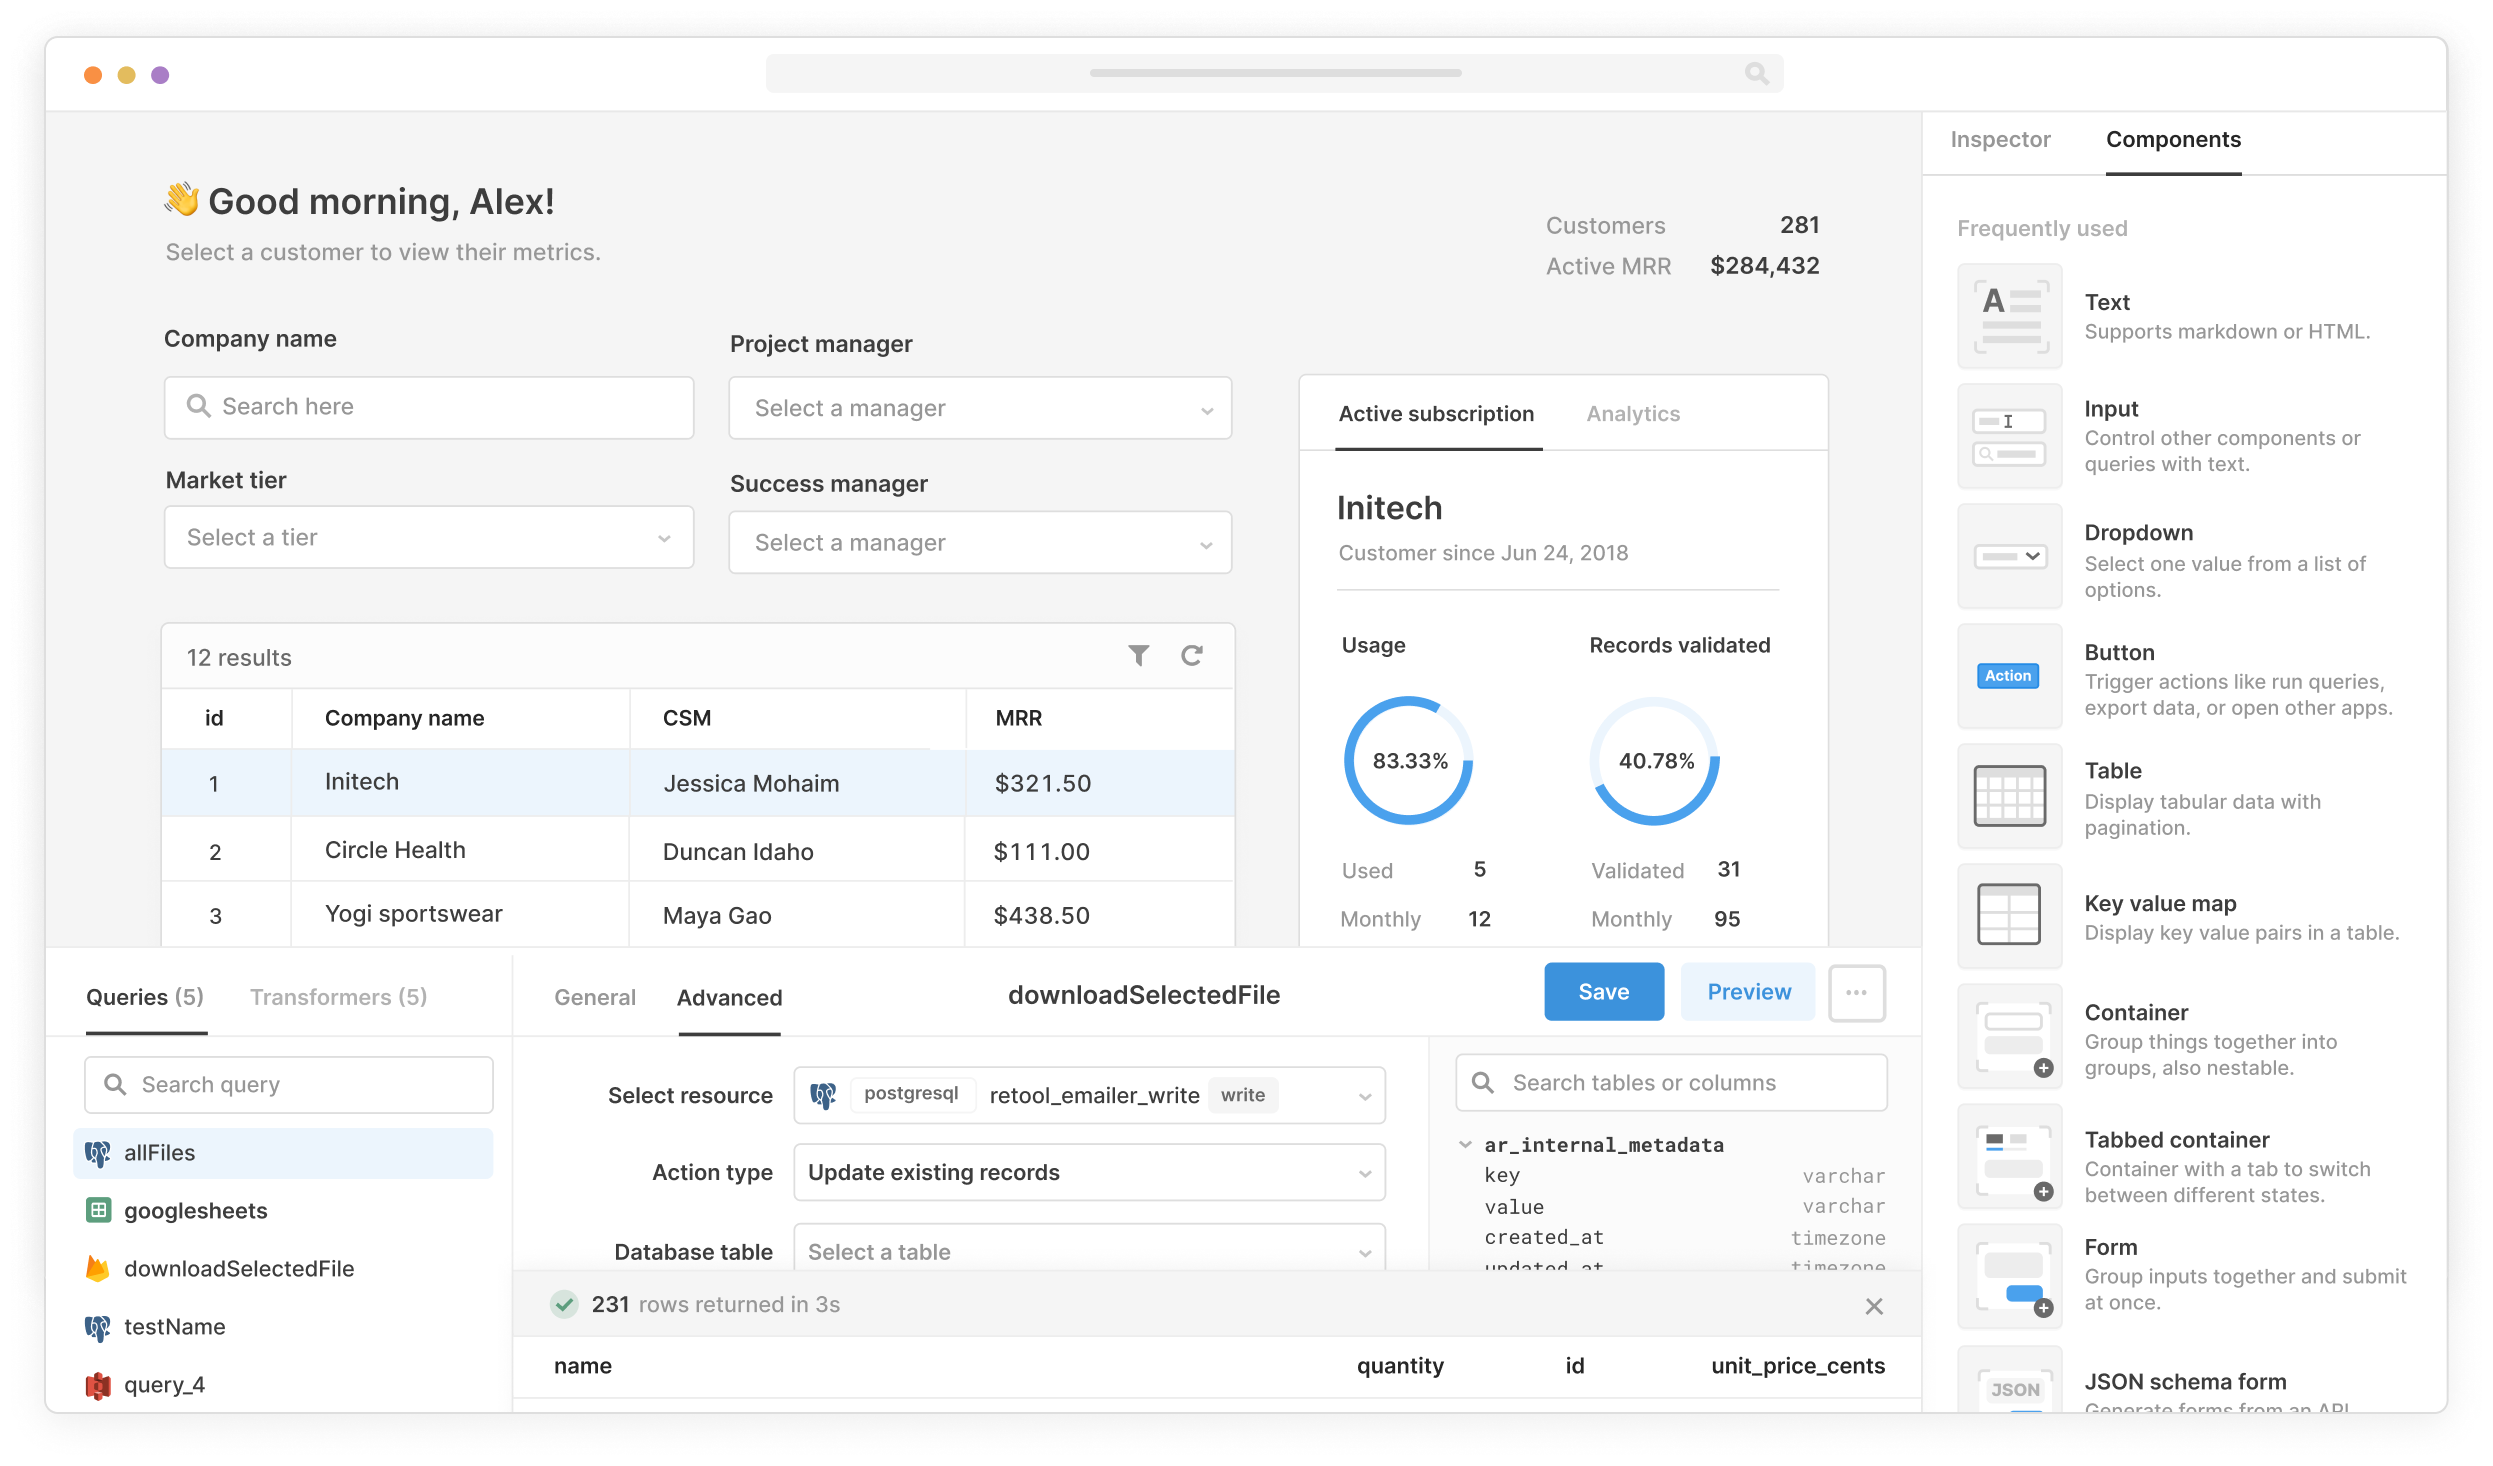This screenshot has height=1466, width=2493.
Task: Click the Transformers tab
Action: 342,997
